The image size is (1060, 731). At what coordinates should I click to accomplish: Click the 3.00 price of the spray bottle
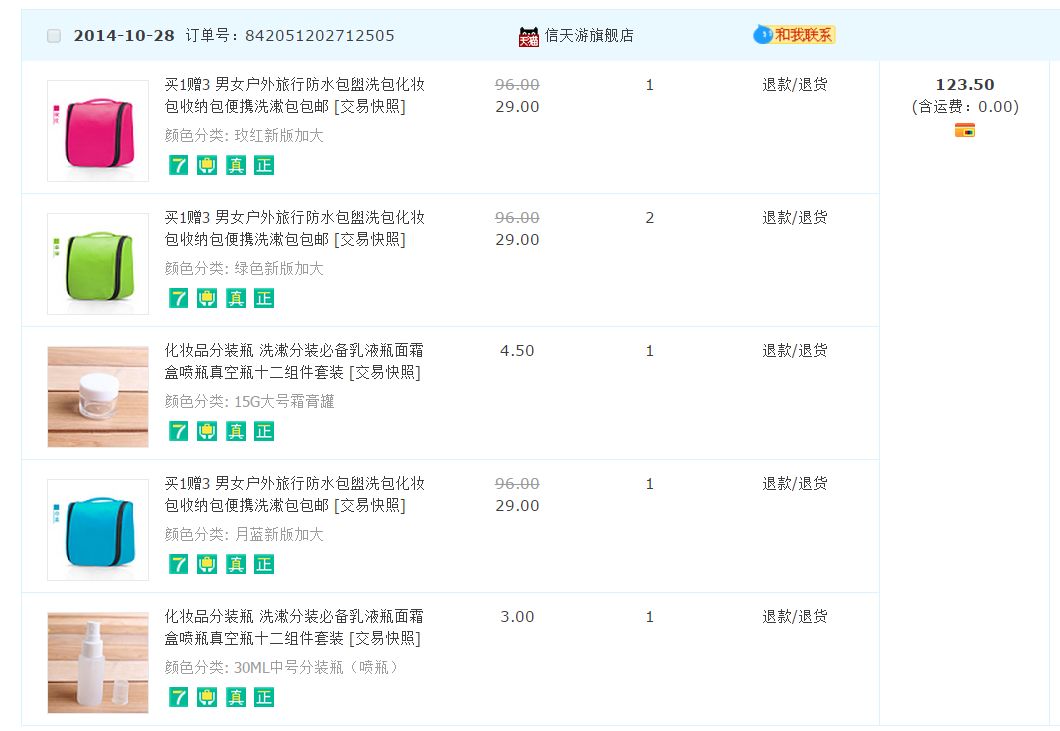coord(517,617)
